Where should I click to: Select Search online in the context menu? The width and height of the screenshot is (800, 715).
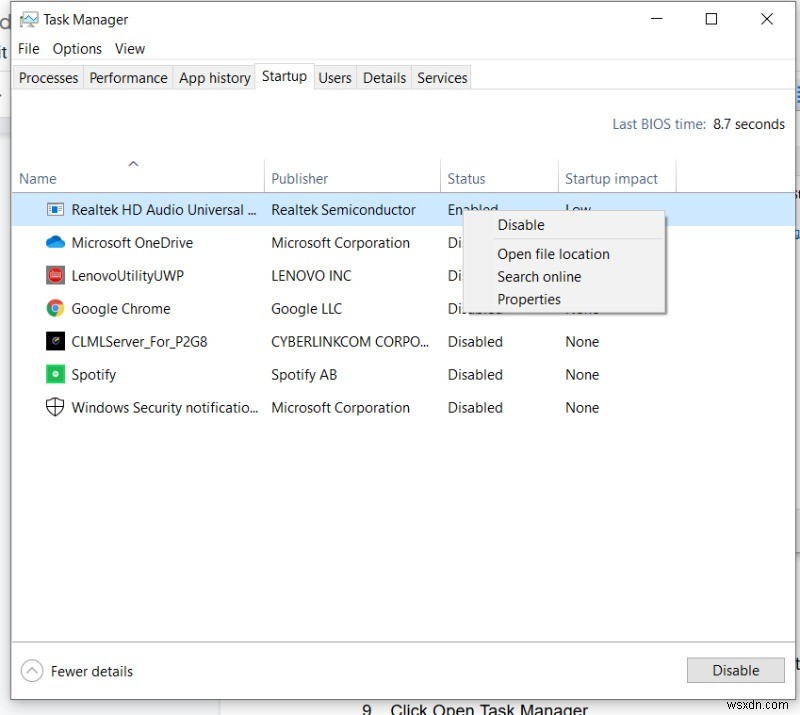[x=539, y=277]
